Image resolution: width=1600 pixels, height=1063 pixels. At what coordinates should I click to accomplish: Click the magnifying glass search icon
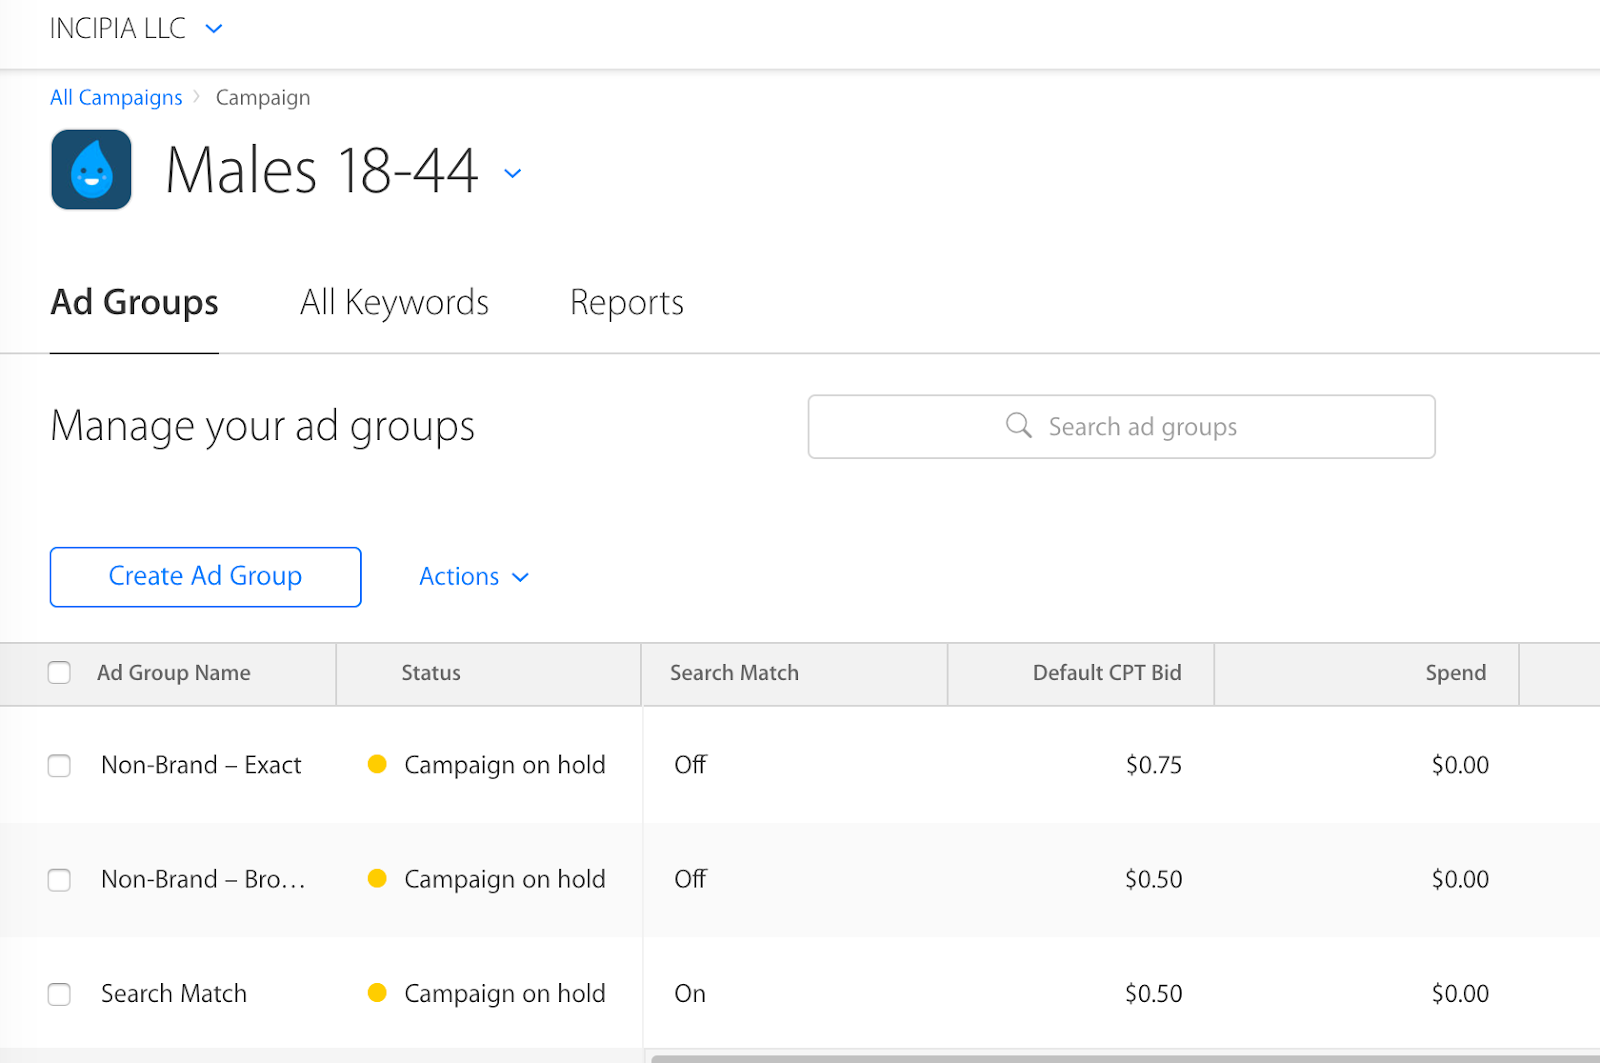click(x=1018, y=426)
